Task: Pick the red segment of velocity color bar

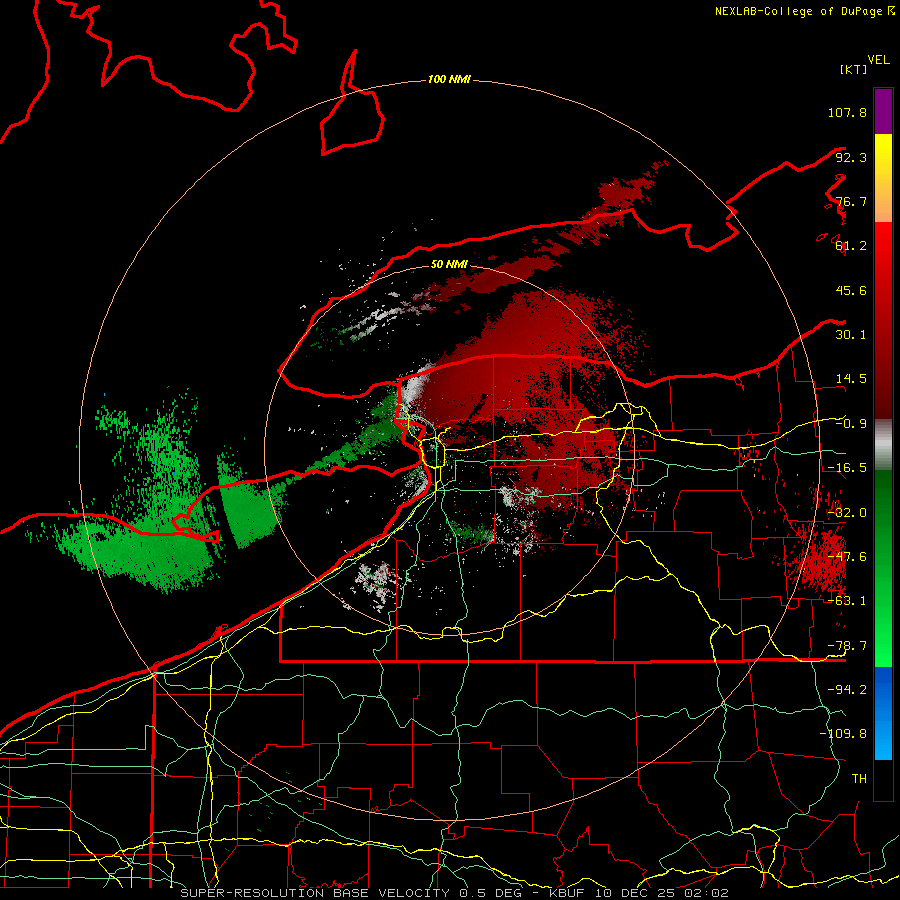Action: coord(883,320)
